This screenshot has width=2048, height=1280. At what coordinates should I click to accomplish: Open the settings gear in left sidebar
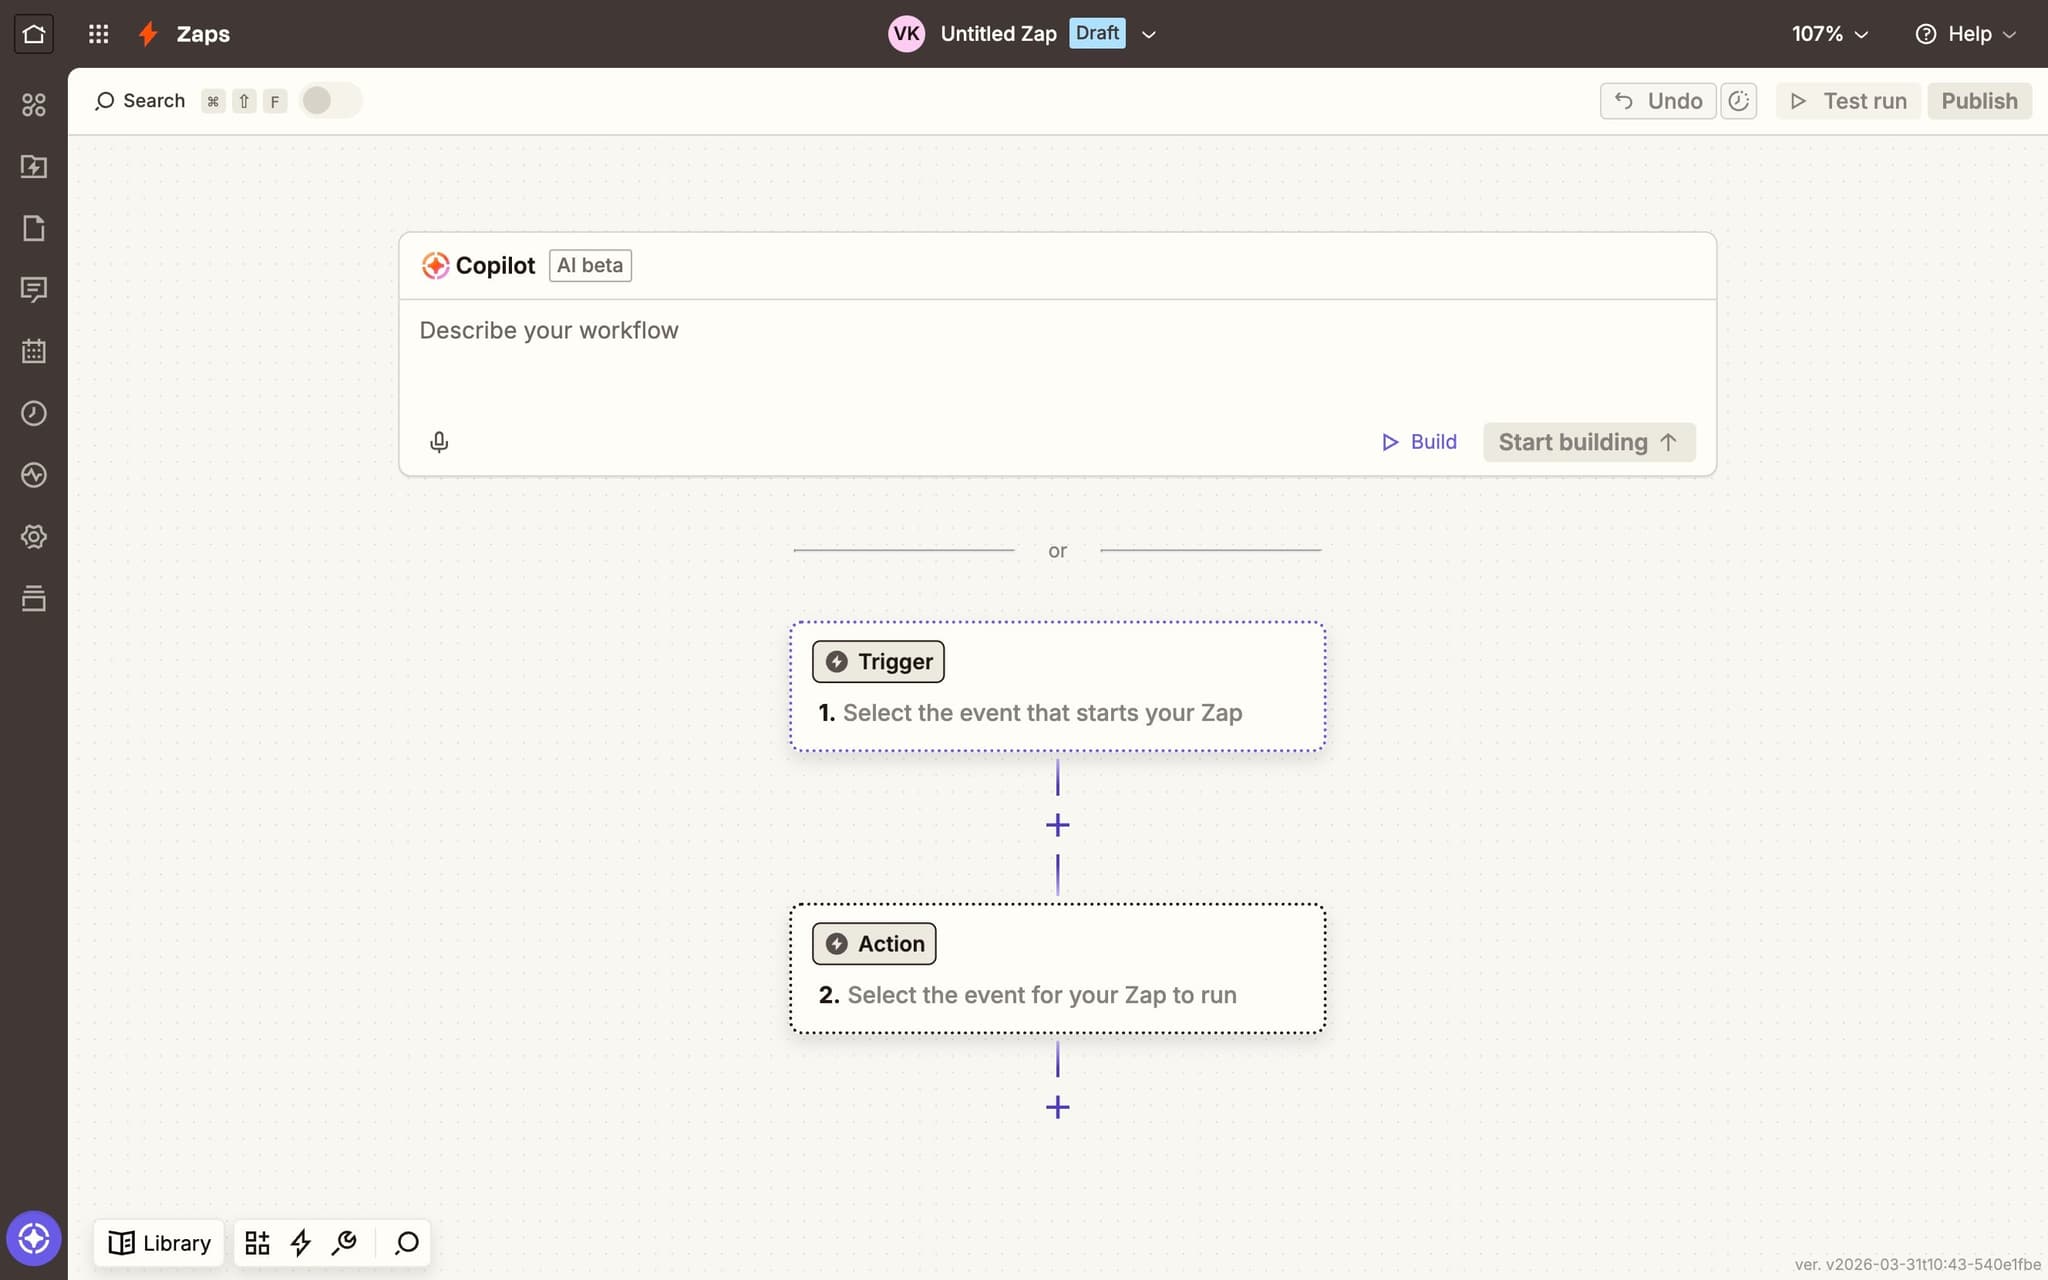coord(33,537)
